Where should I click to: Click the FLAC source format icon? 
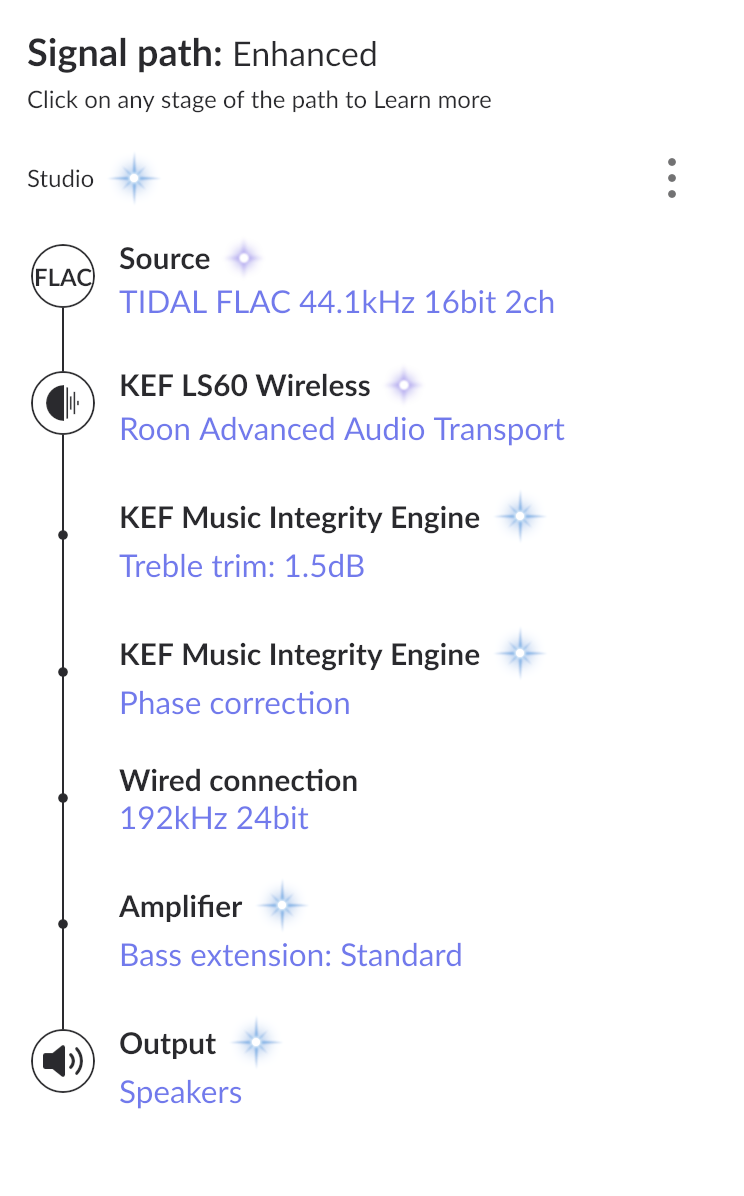tap(63, 276)
